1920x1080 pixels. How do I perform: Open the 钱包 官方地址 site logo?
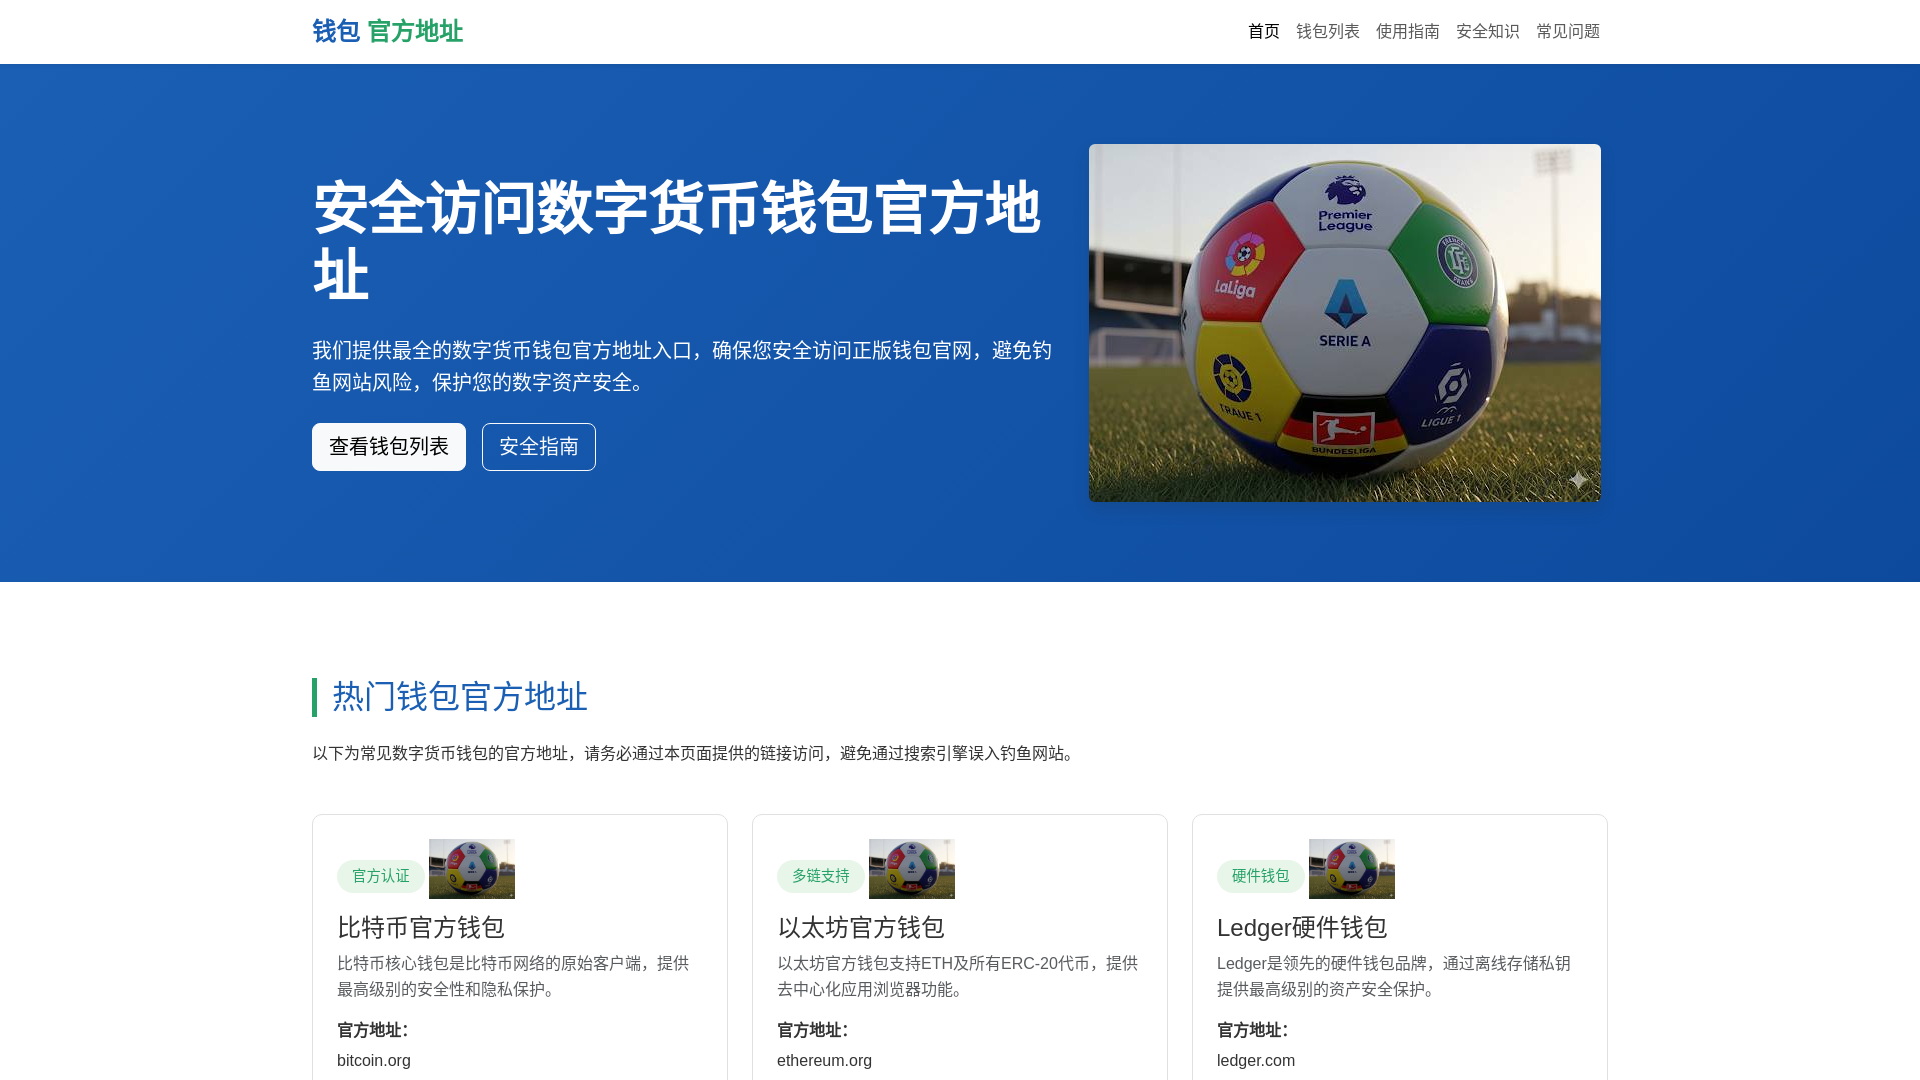point(387,32)
